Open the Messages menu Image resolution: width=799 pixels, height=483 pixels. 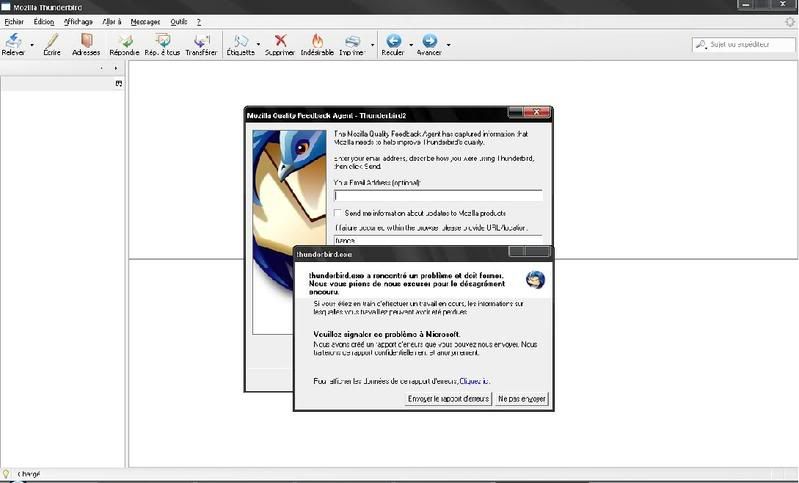click(145, 22)
